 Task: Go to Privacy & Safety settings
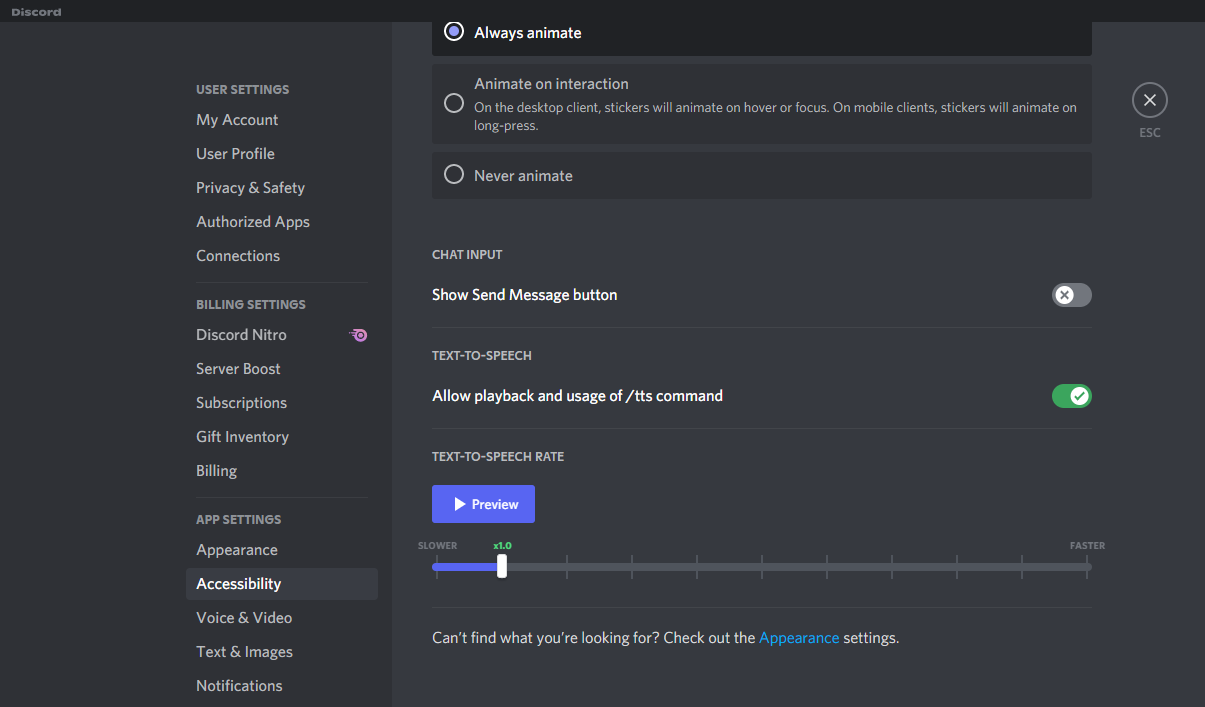pyautogui.click(x=250, y=187)
